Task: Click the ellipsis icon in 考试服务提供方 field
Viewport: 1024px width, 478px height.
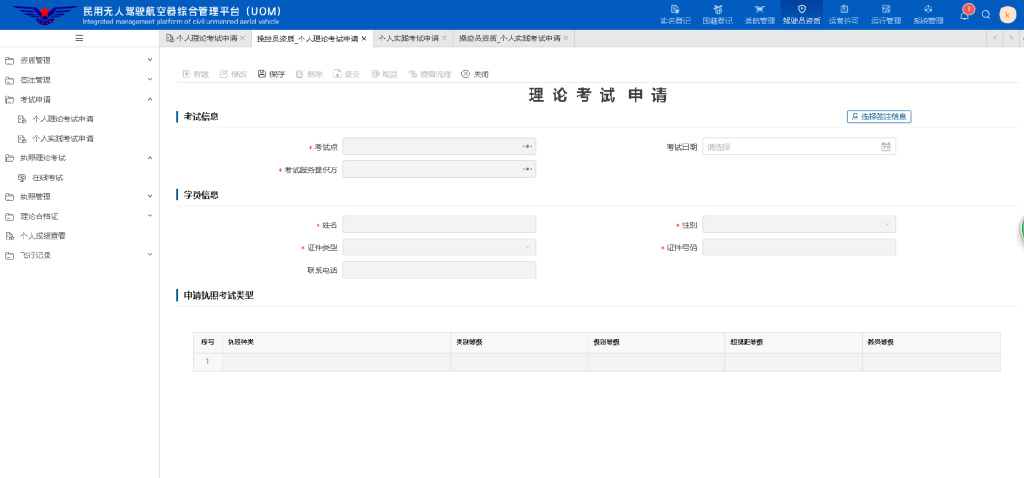Action: click(x=528, y=170)
